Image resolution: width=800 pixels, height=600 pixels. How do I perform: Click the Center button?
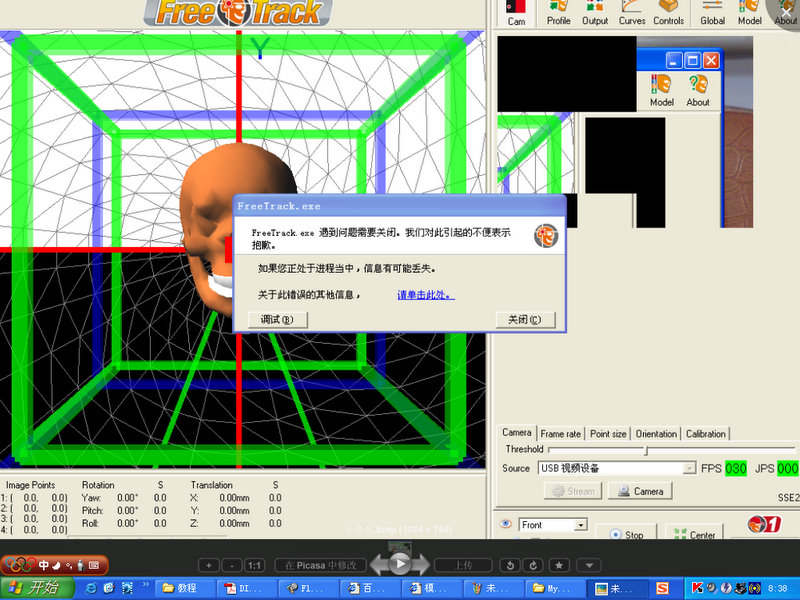tap(694, 534)
